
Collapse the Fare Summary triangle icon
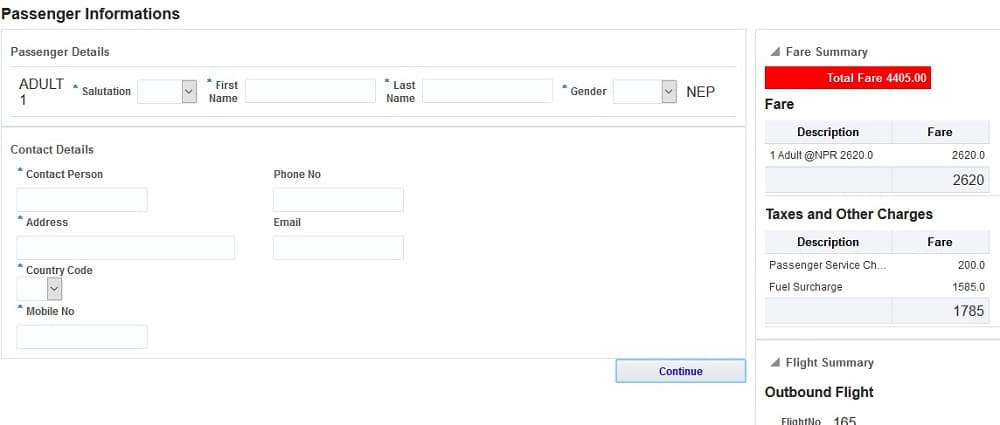click(775, 52)
